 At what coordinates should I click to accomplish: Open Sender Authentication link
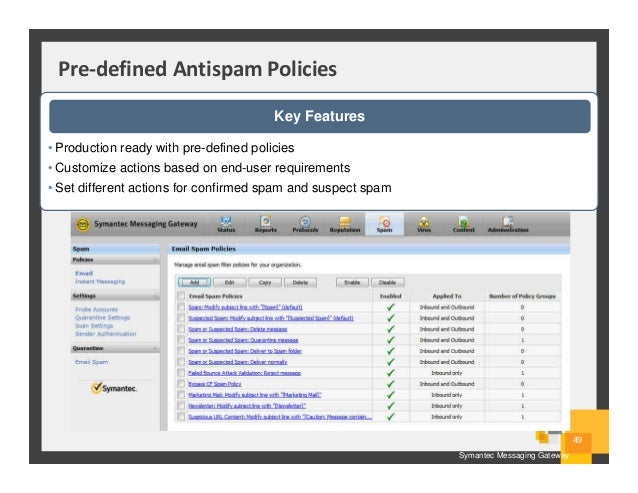pos(106,334)
